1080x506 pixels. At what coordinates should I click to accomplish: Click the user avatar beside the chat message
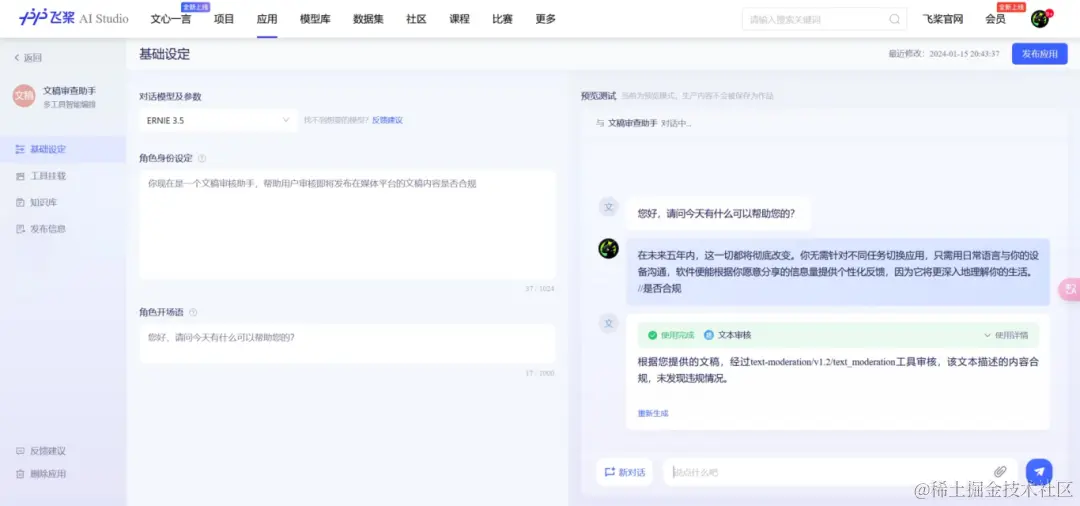(608, 249)
